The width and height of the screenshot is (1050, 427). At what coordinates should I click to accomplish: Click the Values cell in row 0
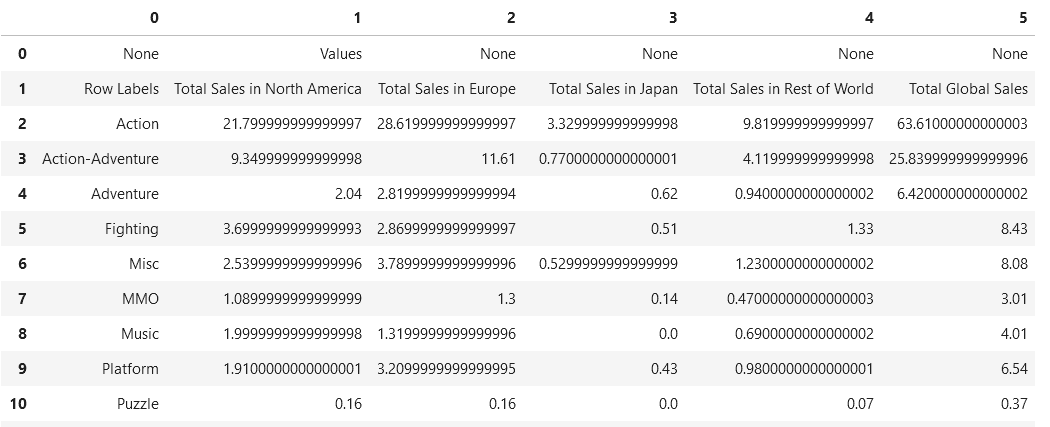coord(340,54)
